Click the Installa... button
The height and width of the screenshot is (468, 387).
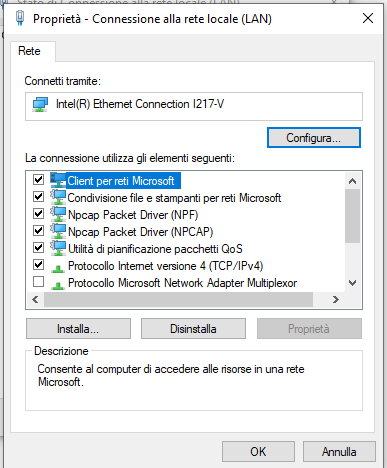click(78, 329)
